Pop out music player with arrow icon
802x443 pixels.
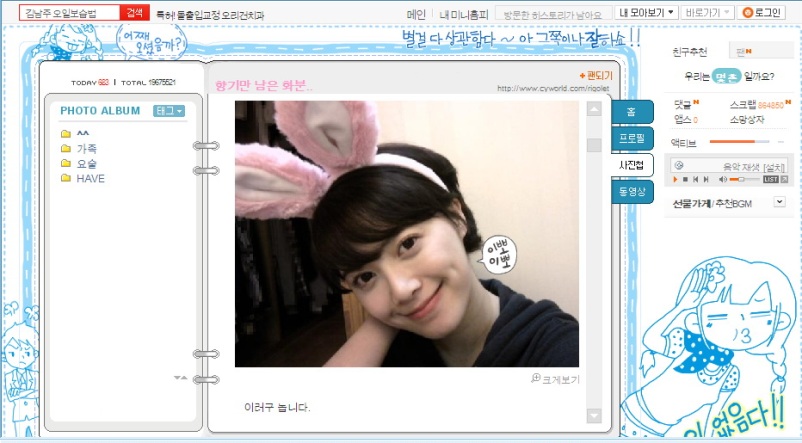tap(784, 180)
